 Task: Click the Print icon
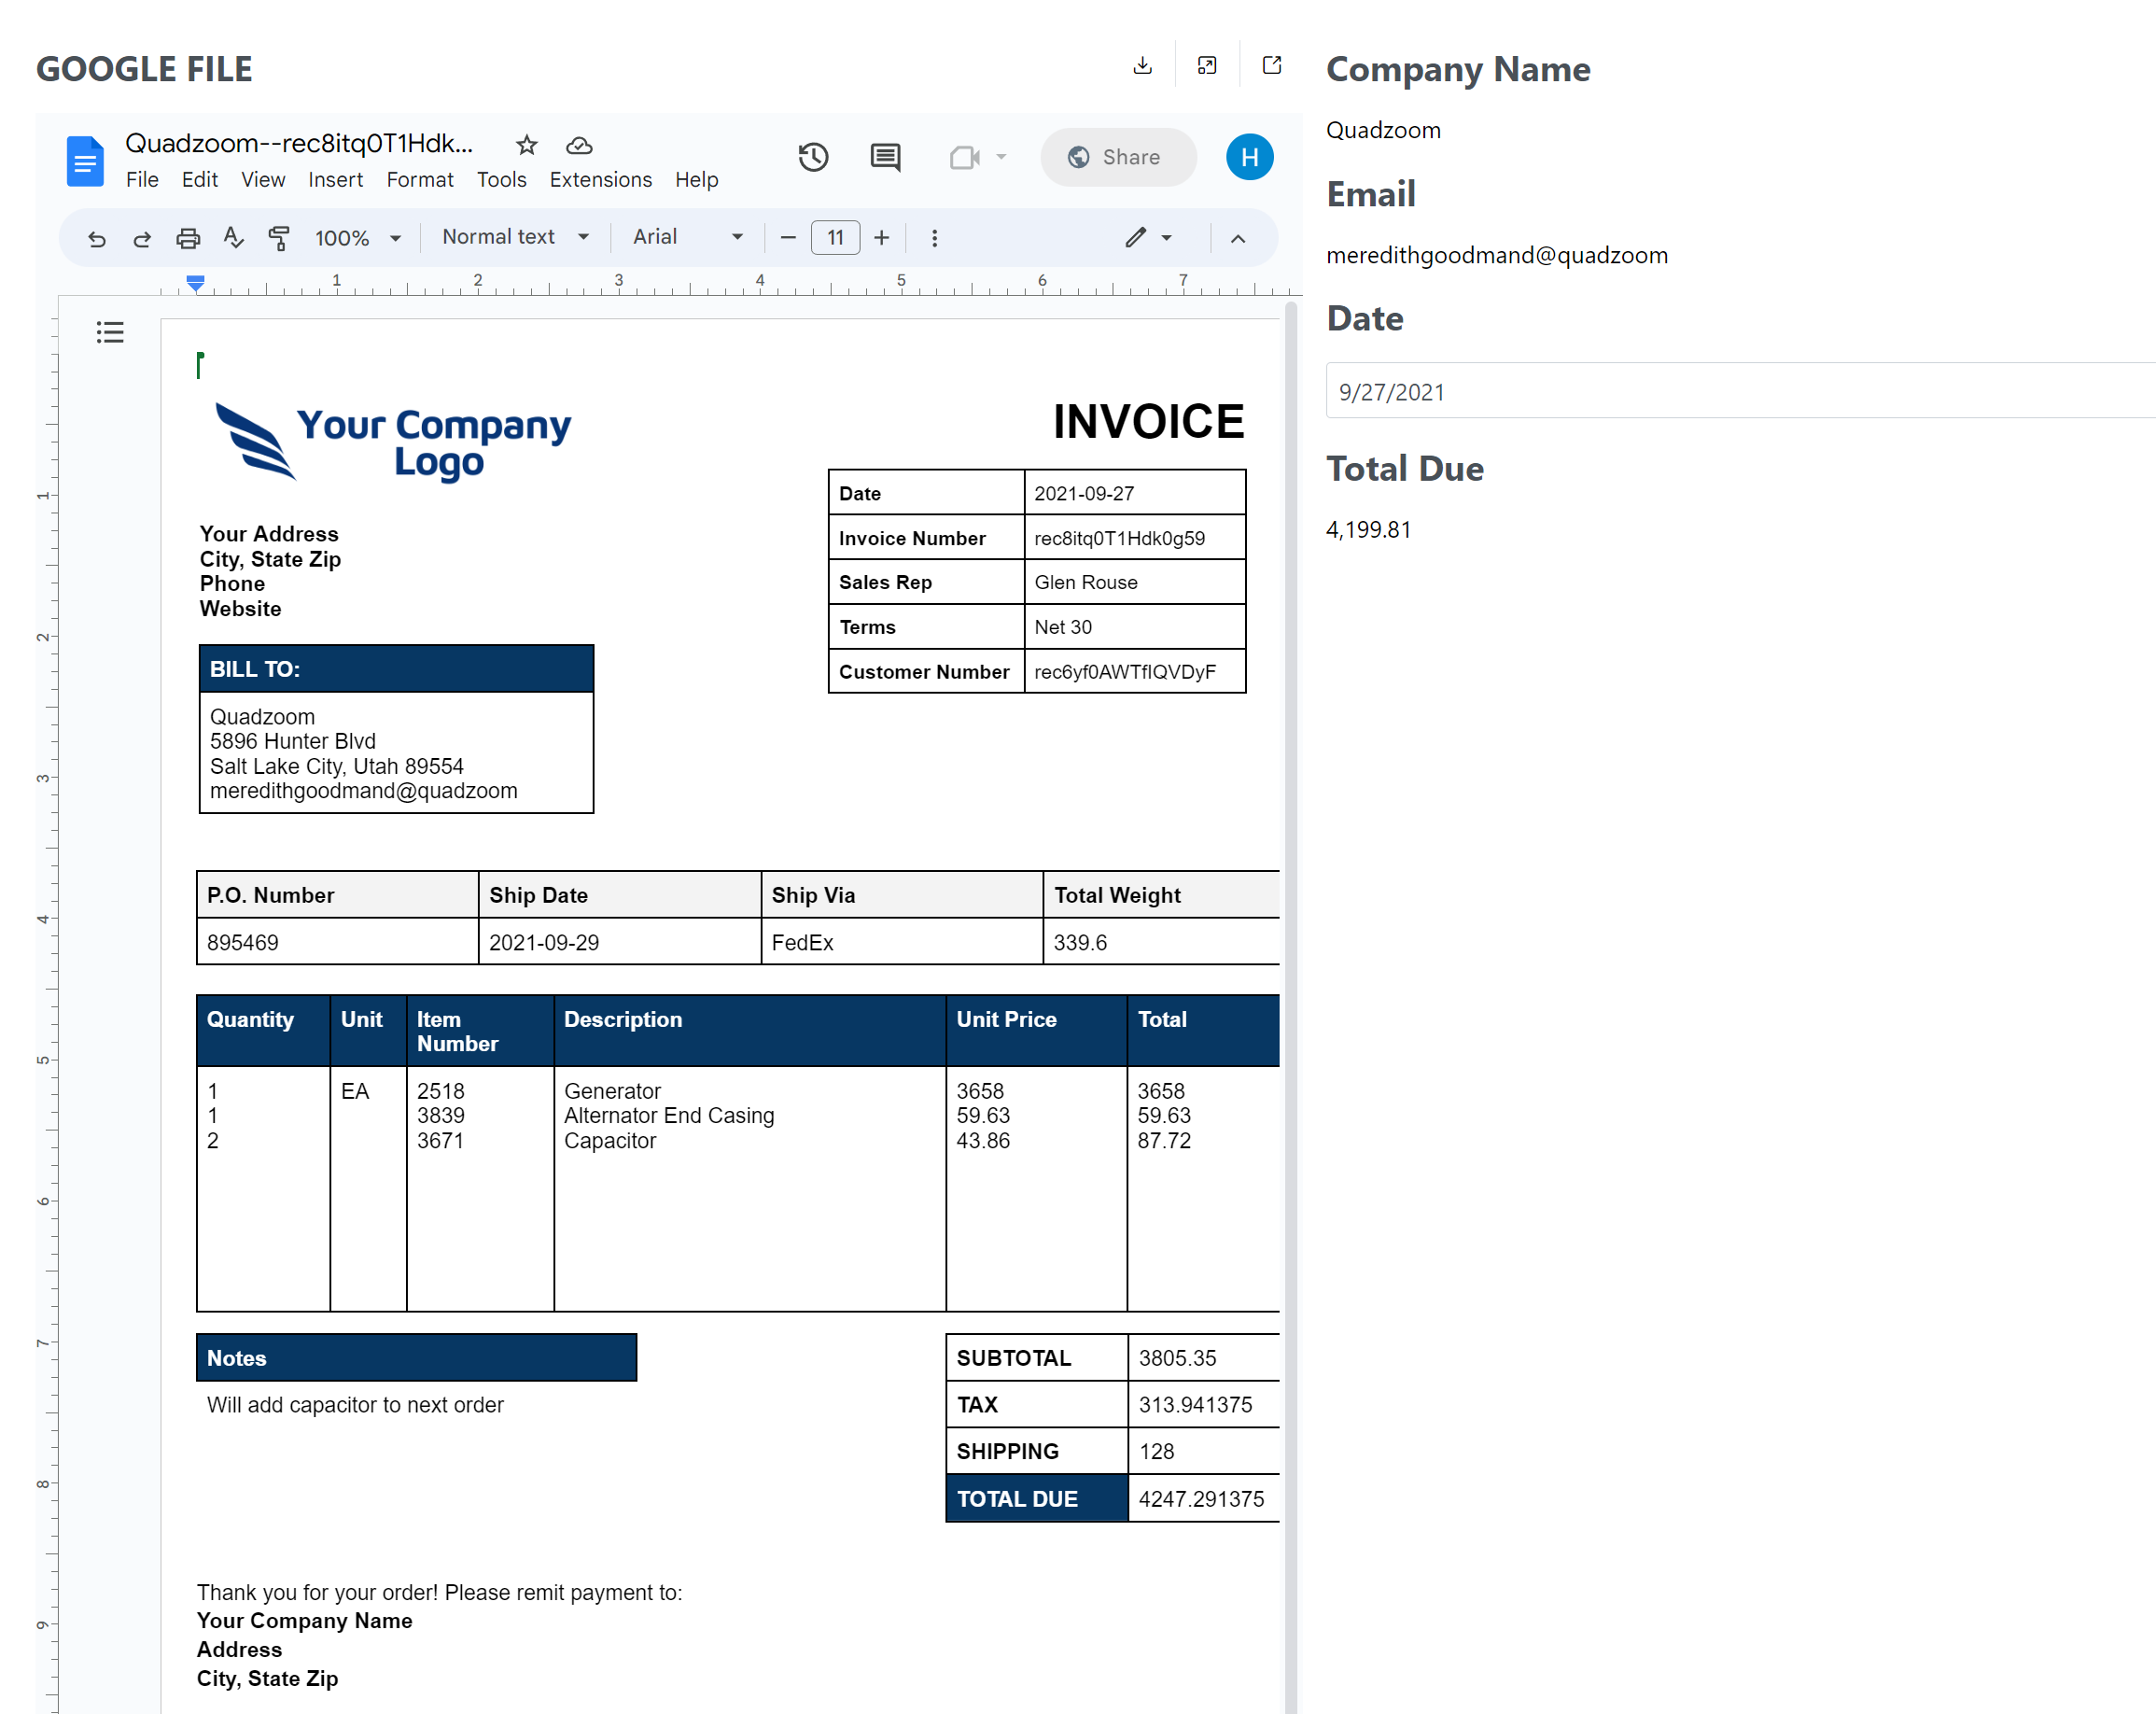[188, 238]
